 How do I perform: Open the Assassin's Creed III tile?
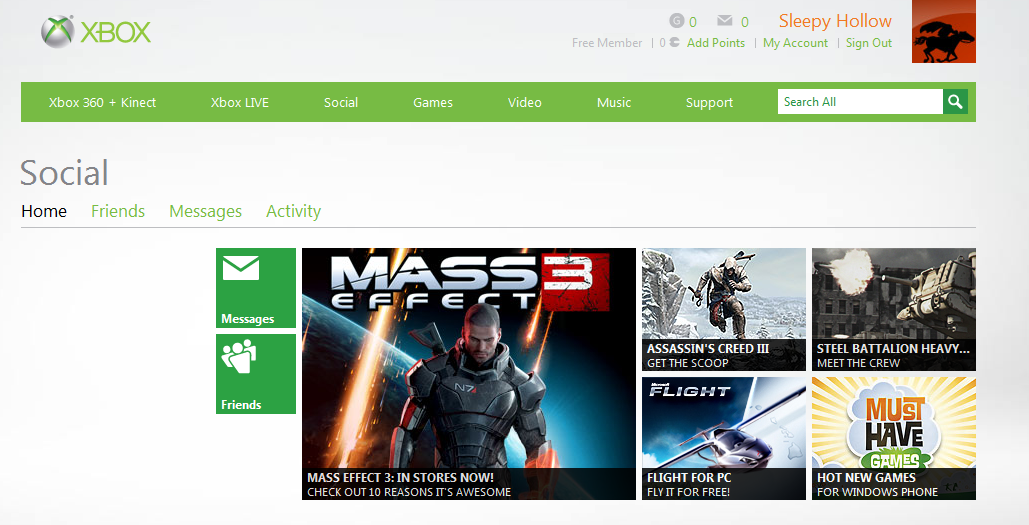724,309
